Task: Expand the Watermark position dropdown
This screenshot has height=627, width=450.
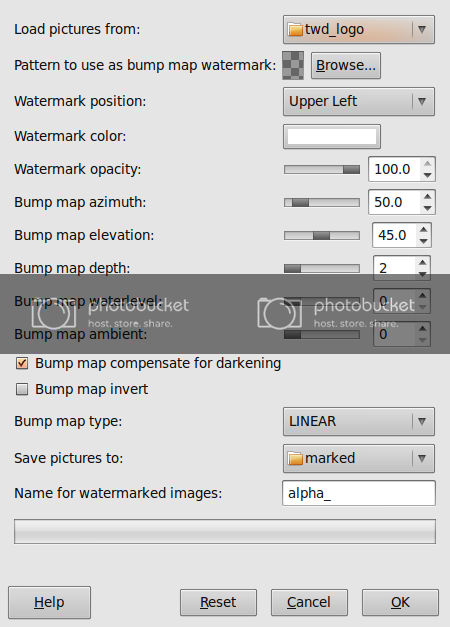Action: (x=358, y=102)
